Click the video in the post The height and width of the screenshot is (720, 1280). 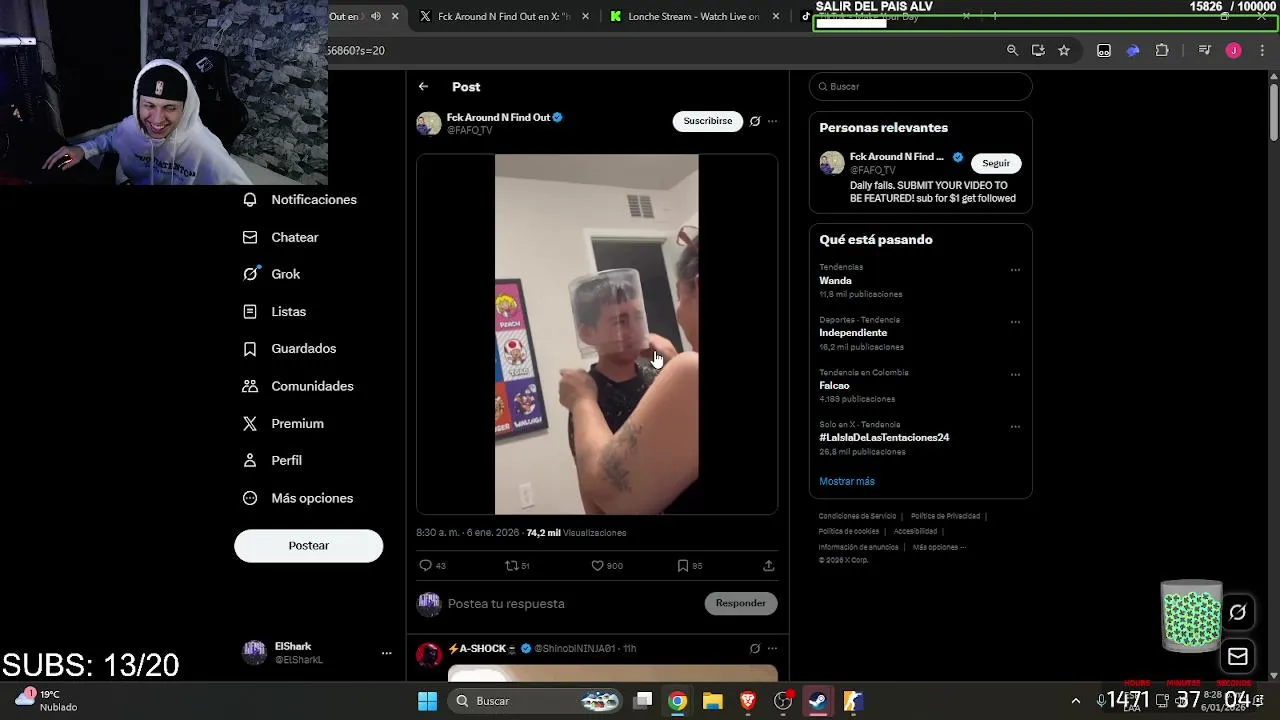pos(596,334)
